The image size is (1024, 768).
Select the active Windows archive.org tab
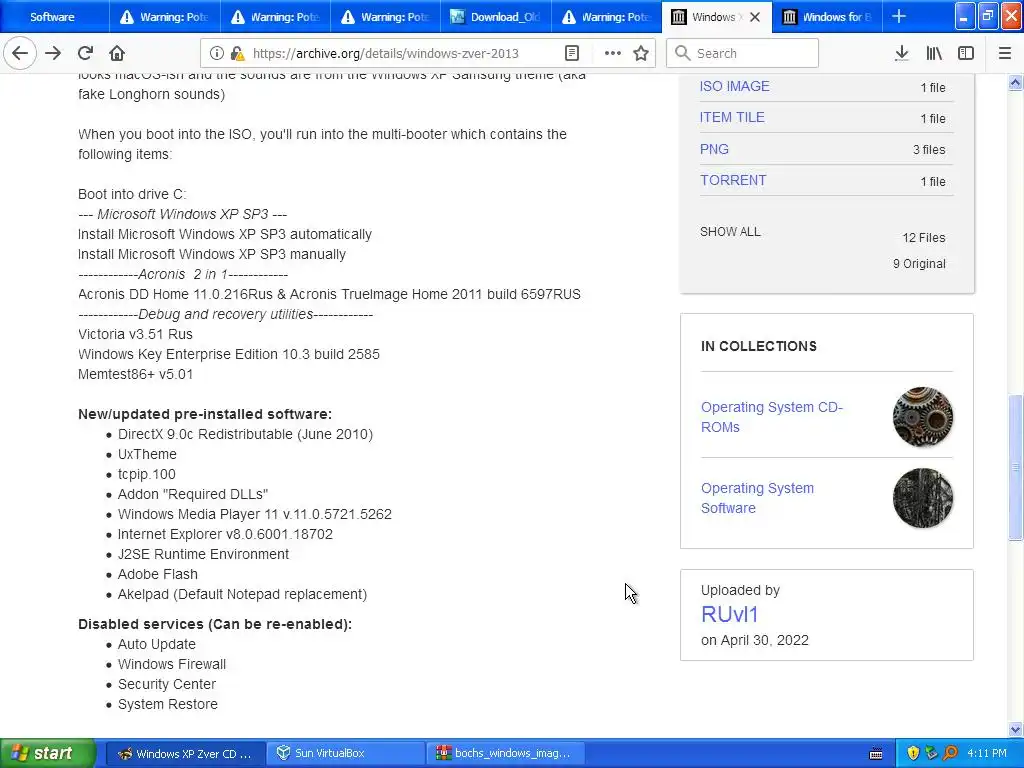click(x=716, y=17)
